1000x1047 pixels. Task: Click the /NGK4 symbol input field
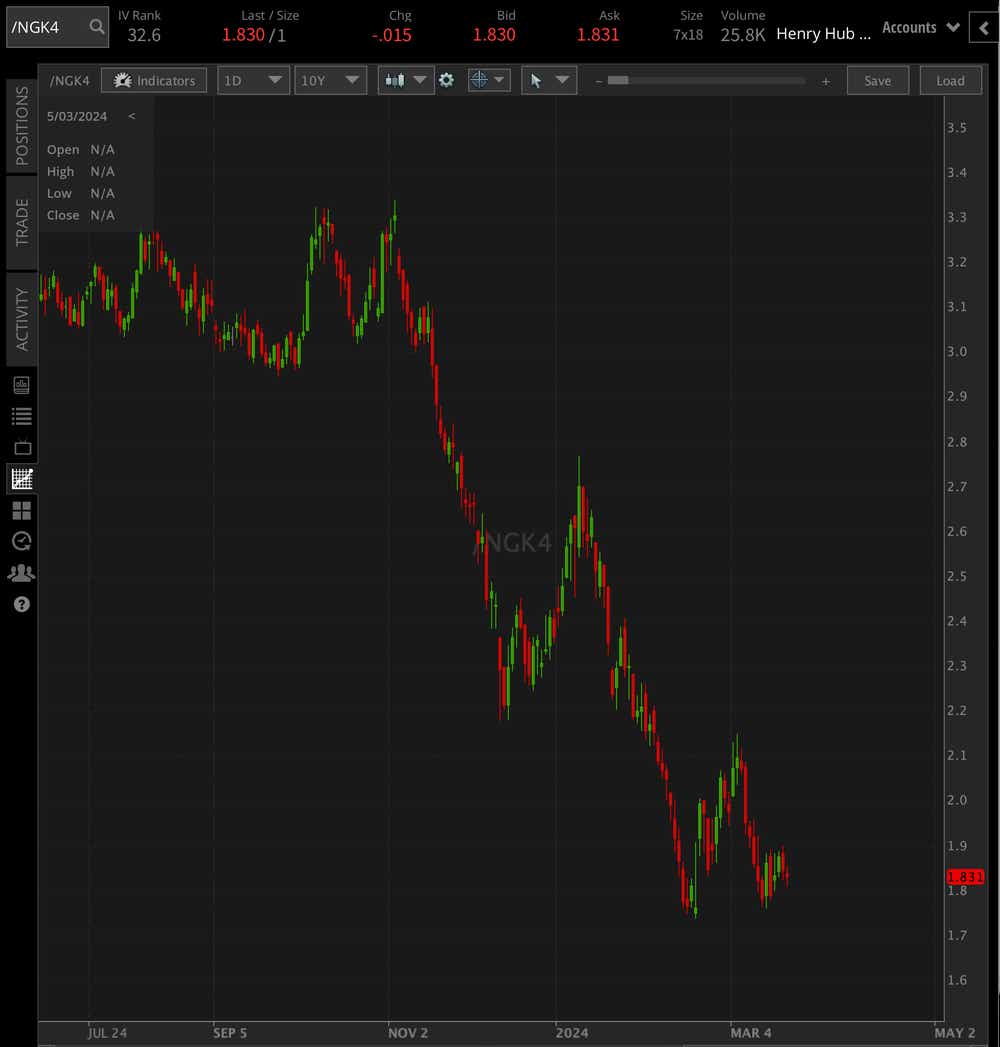point(57,27)
